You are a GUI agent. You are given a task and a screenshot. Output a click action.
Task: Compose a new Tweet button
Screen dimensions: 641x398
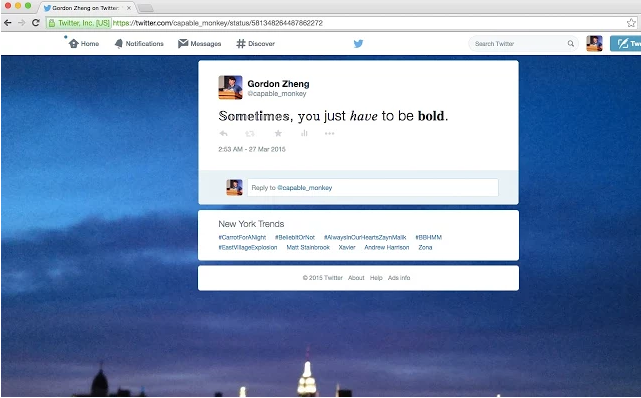pos(625,43)
